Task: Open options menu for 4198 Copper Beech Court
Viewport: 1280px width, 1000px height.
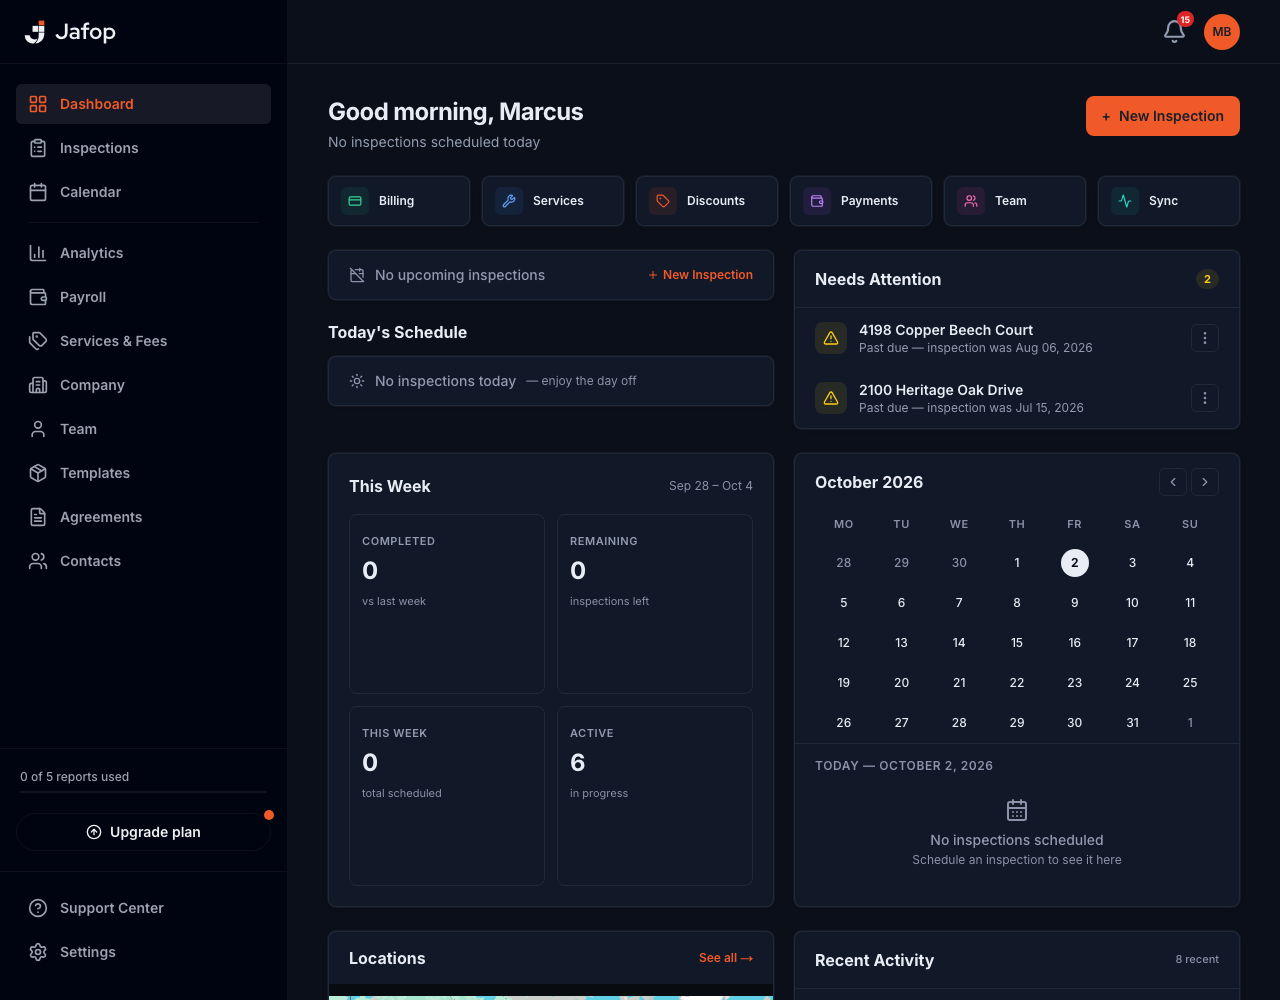Action: [1205, 338]
